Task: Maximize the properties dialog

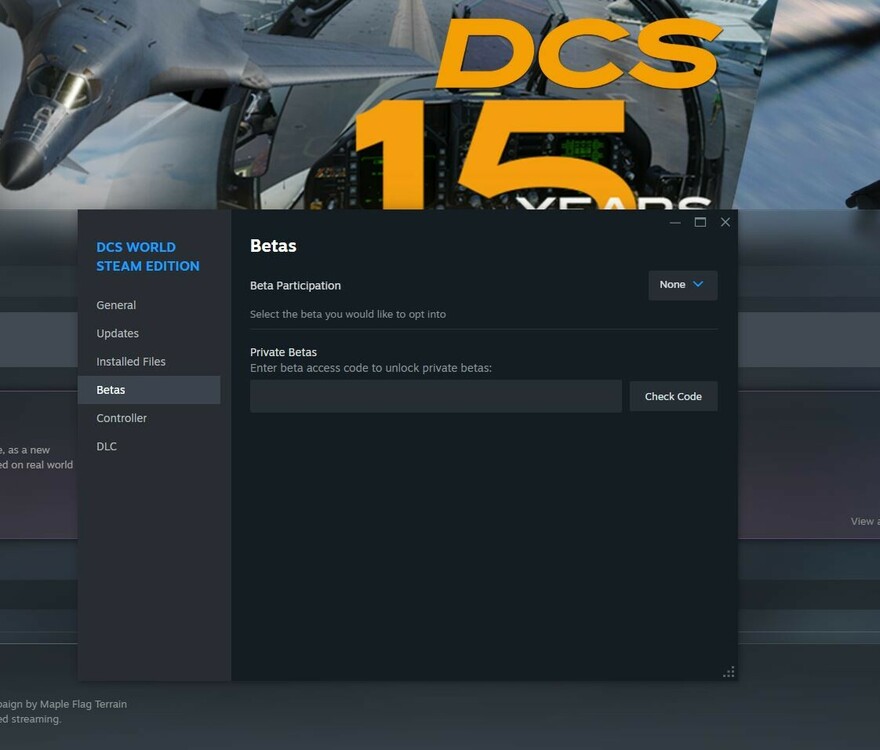Action: [700, 222]
